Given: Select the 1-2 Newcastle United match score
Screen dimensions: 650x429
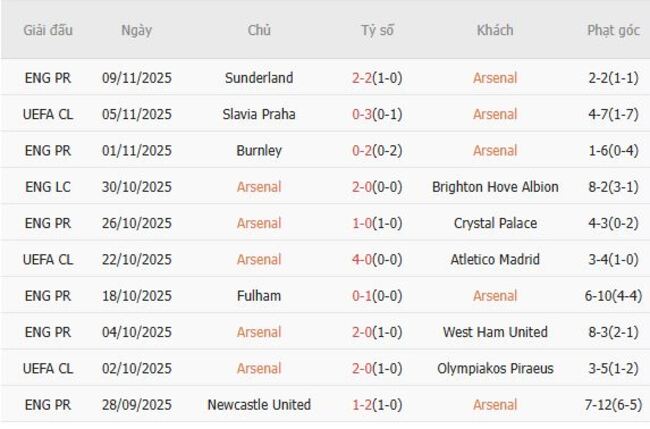Looking at the screenshot, I should (363, 405).
